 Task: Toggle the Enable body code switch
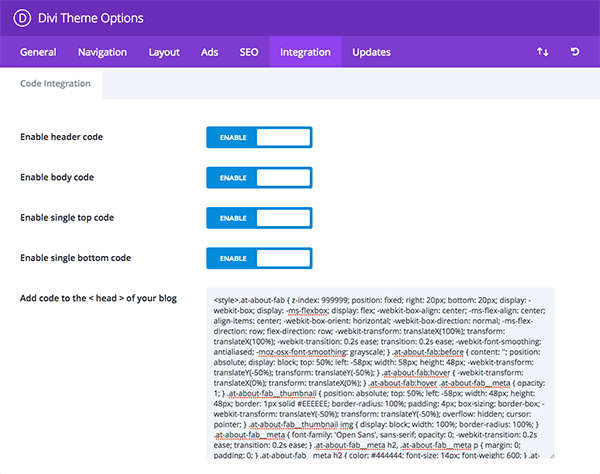pyautogui.click(x=259, y=178)
